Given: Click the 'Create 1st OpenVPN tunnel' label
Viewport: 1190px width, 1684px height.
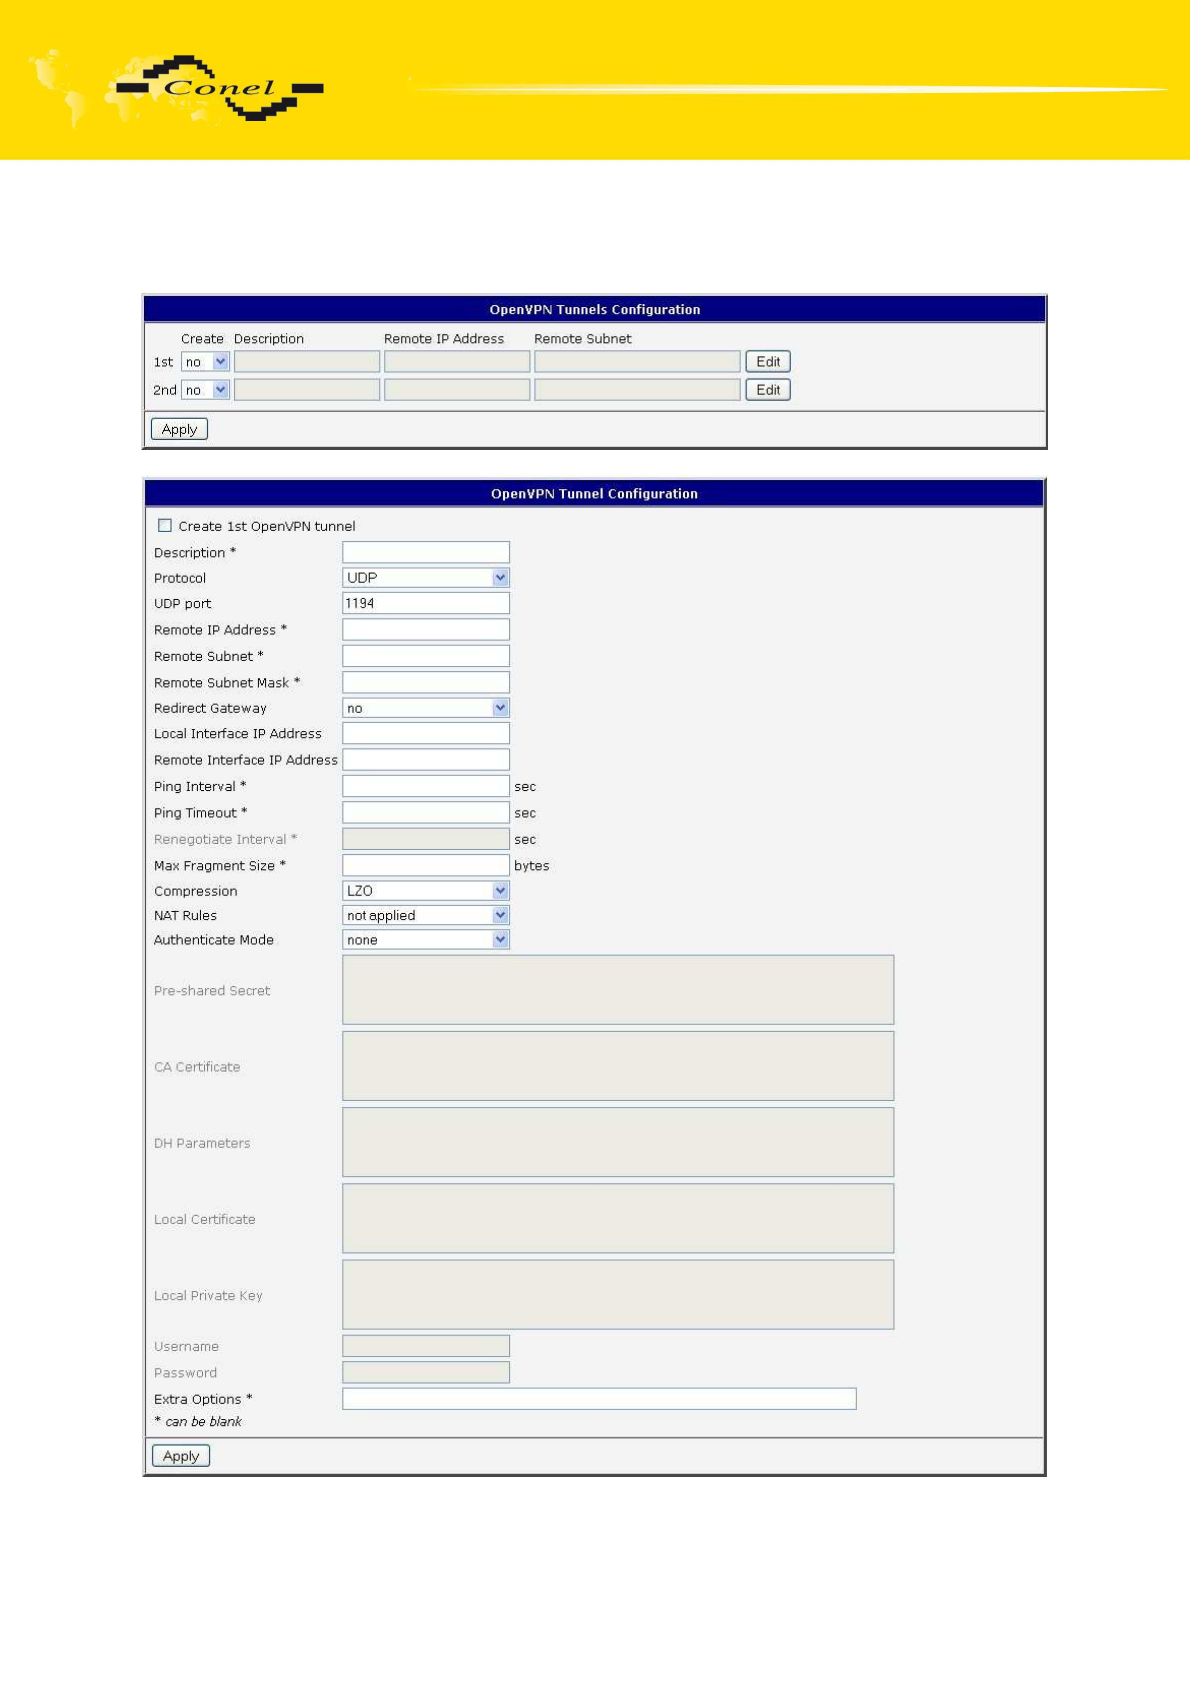Looking at the screenshot, I should [267, 526].
